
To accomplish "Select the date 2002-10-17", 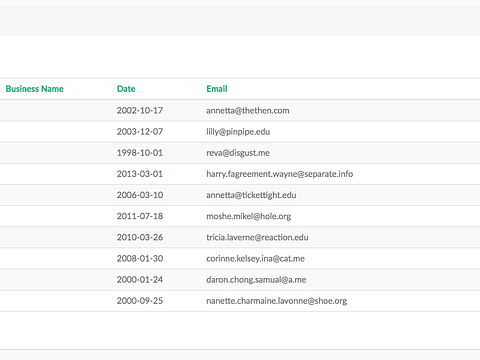I will coord(140,110).
